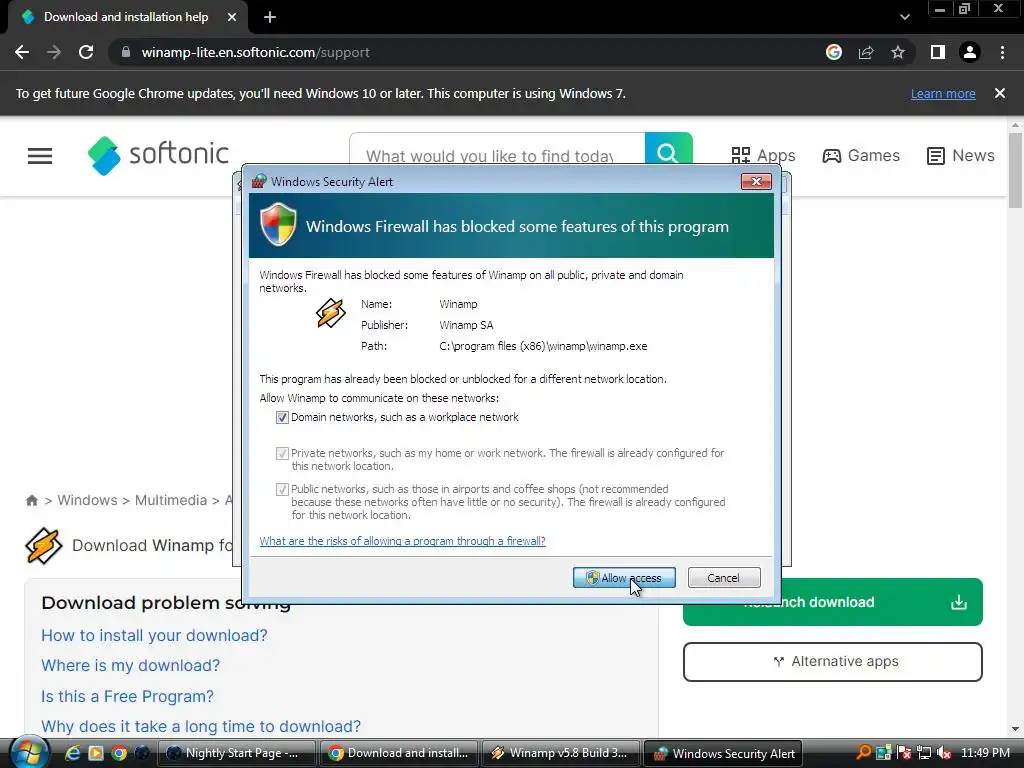Image resolution: width=1024 pixels, height=768 pixels.
Task: Click the 11:49 PM clock
Action: coord(985,753)
